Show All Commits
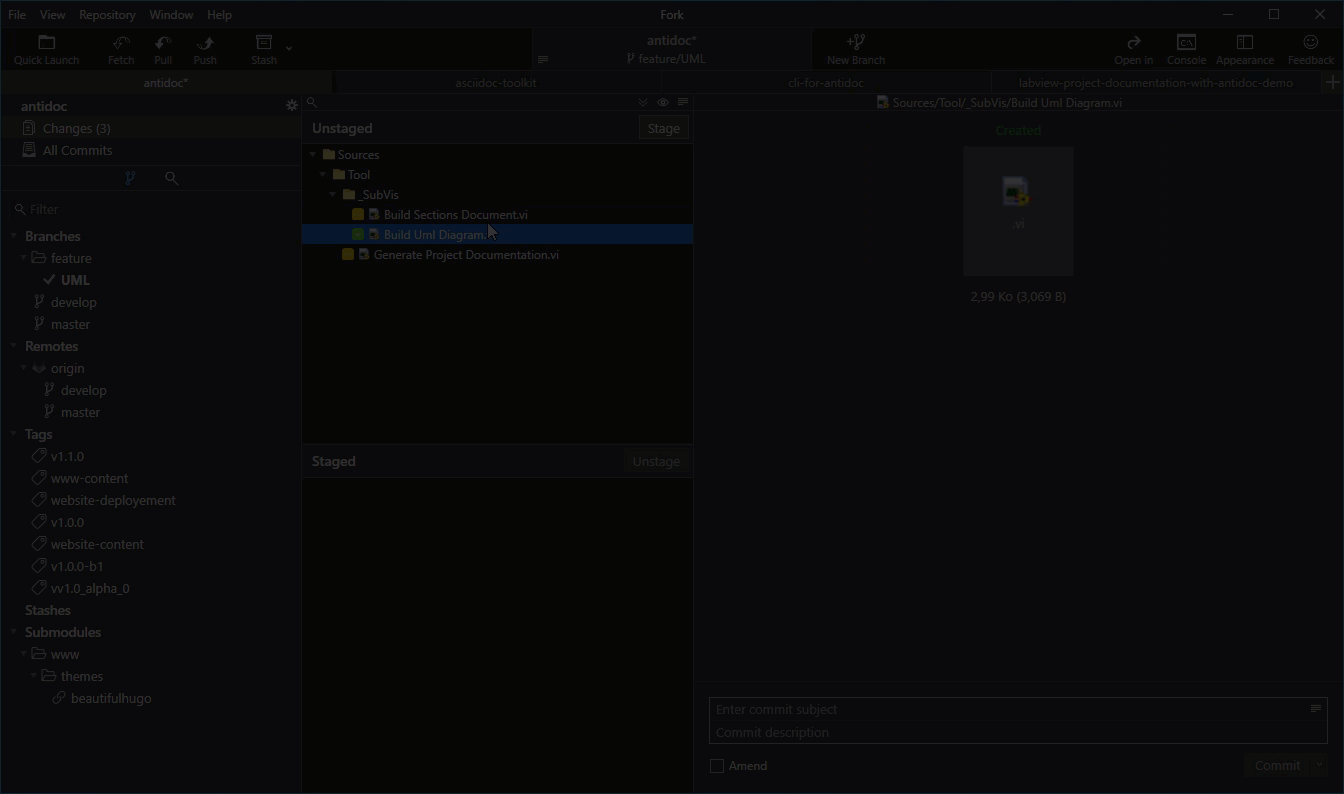Image resolution: width=1344 pixels, height=794 pixels. (150, 150)
